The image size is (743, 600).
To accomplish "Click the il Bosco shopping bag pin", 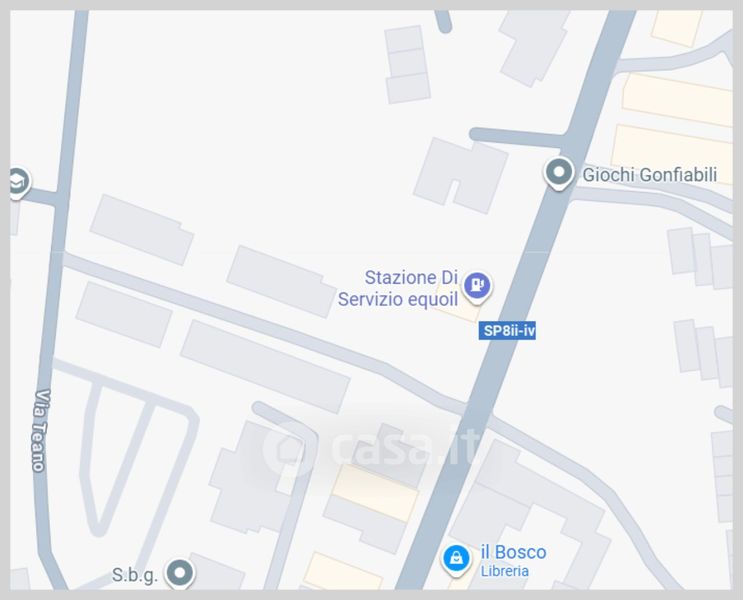I will point(456,559).
